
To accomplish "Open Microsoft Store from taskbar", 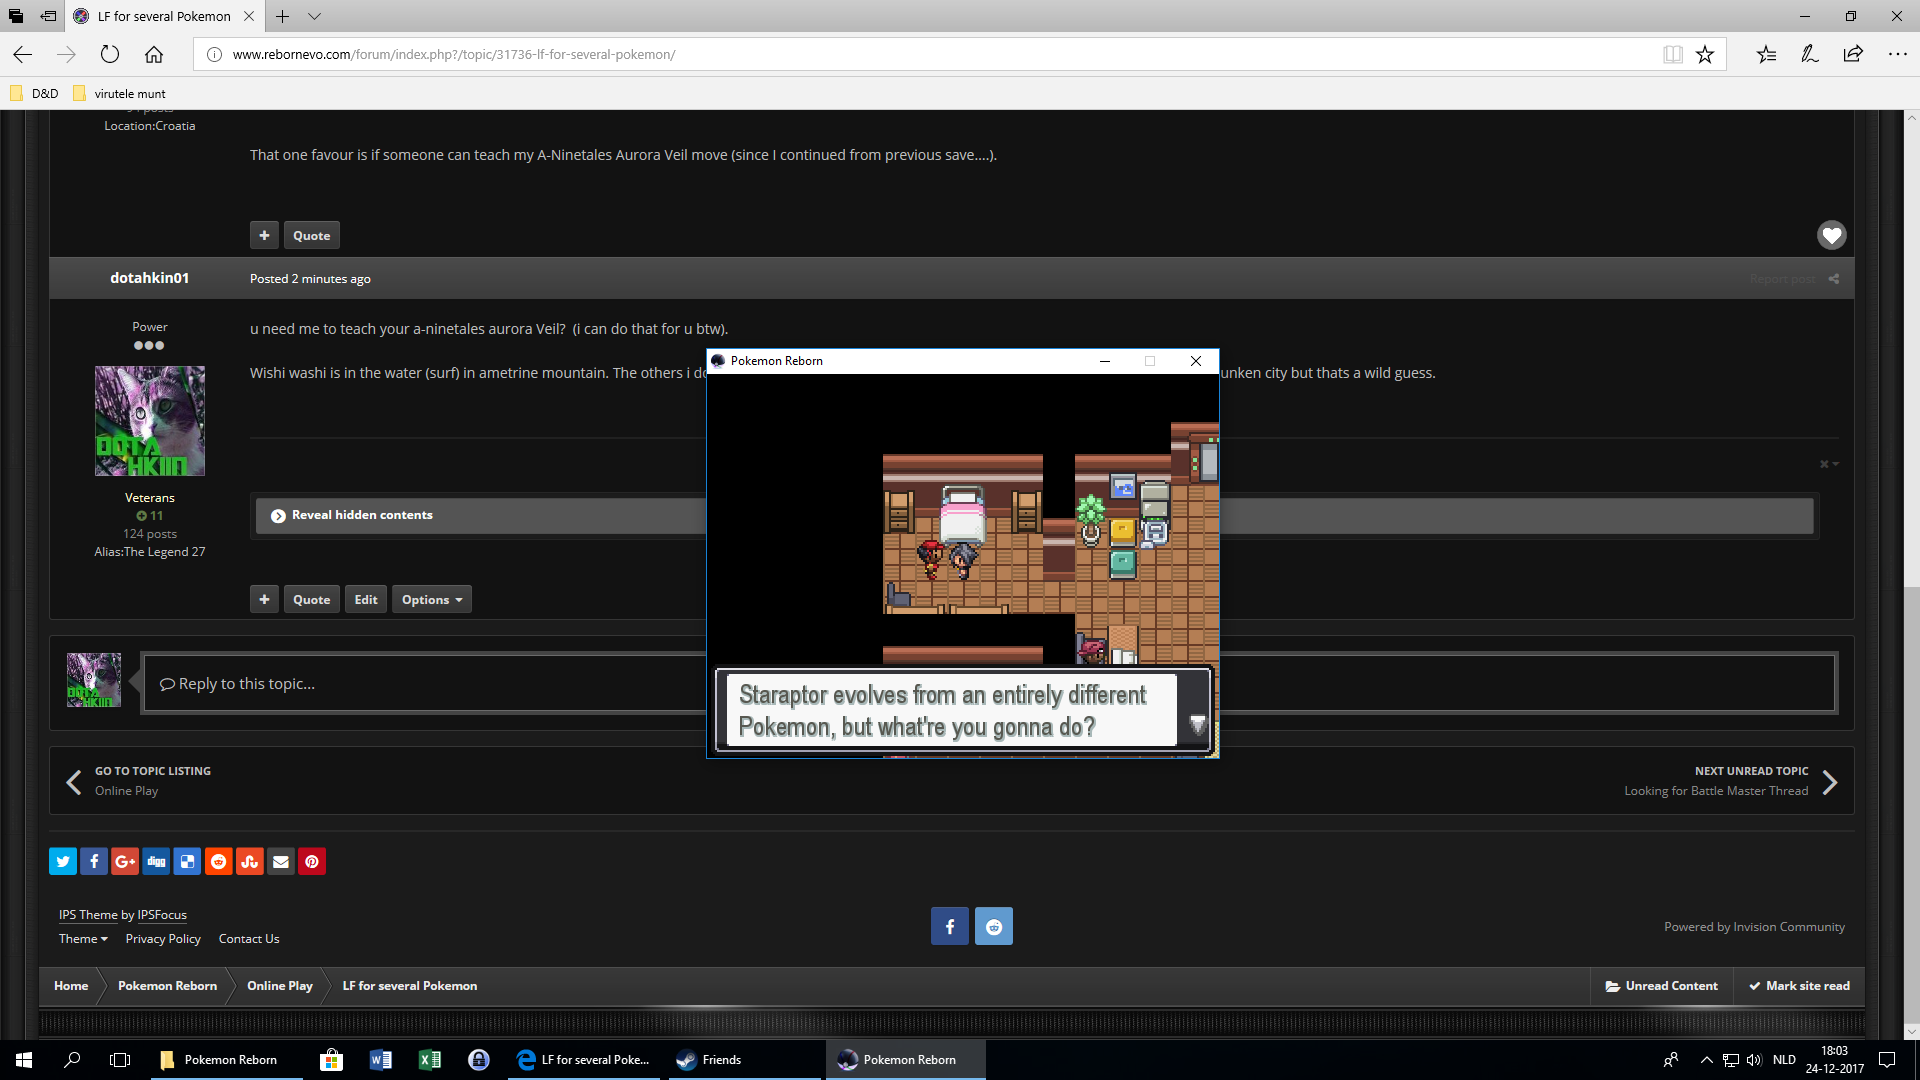I will [x=331, y=1060].
